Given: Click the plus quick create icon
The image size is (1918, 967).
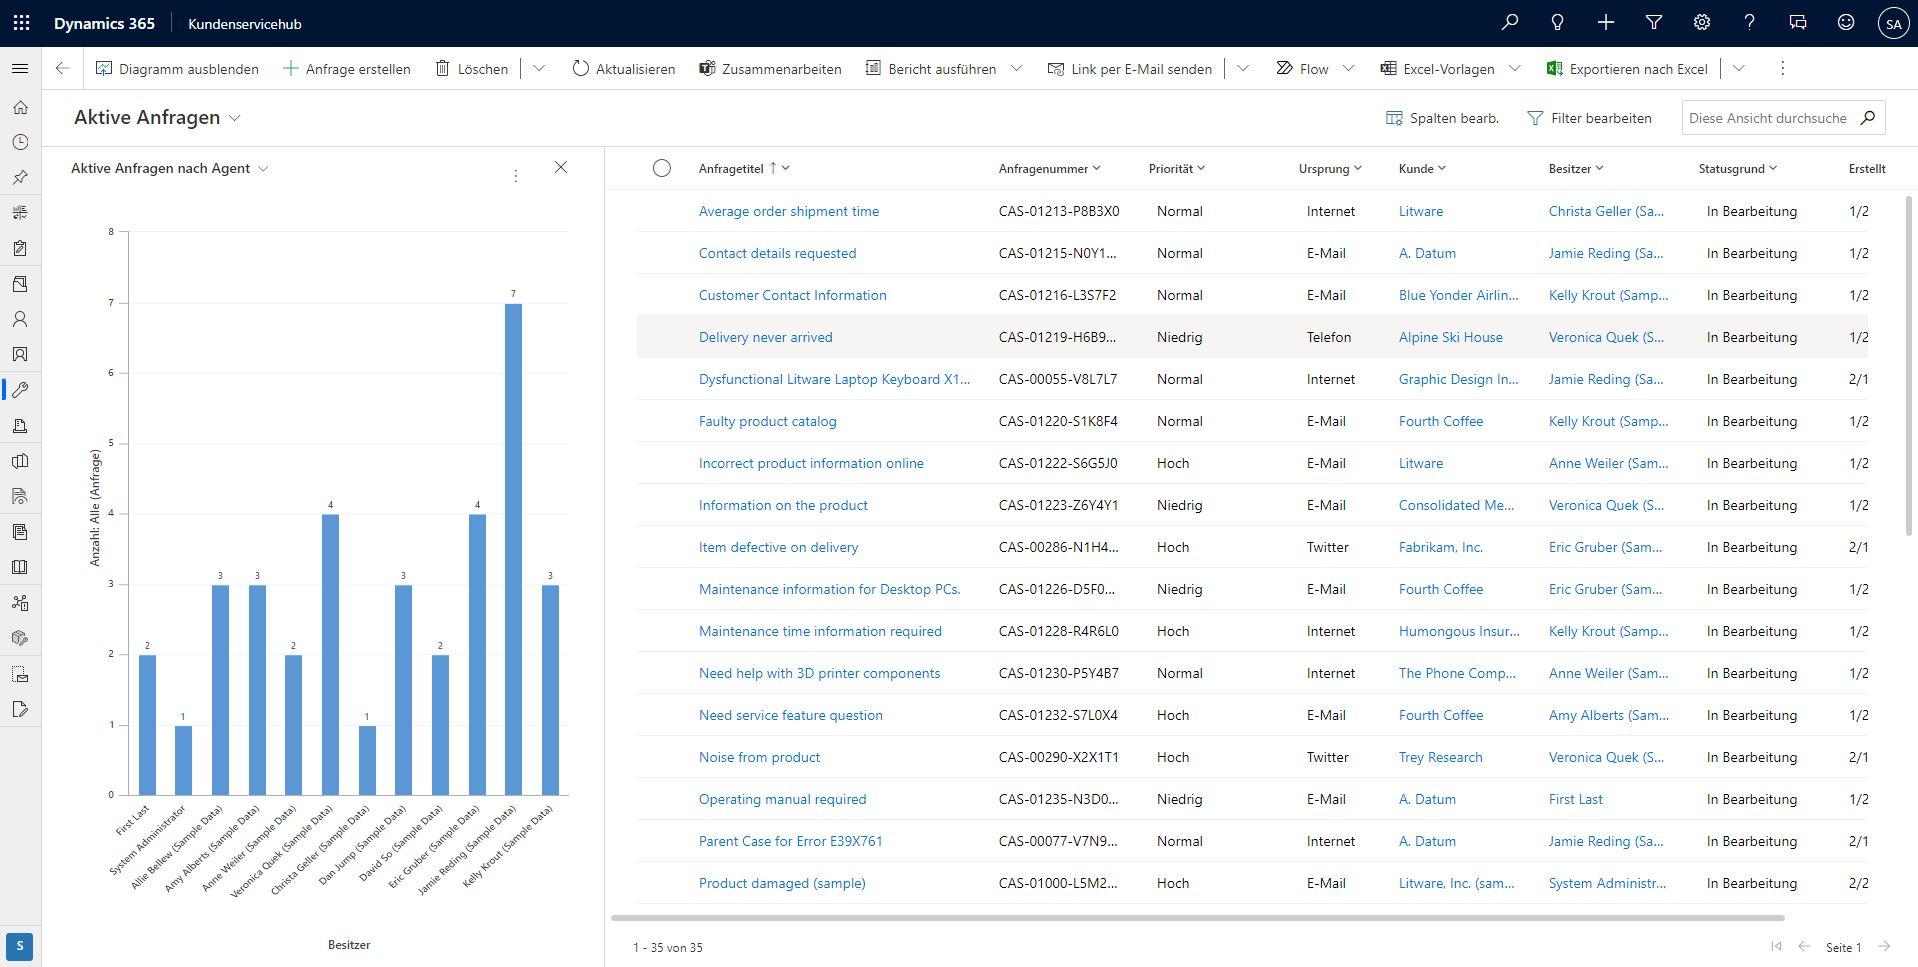Looking at the screenshot, I should click(1606, 23).
